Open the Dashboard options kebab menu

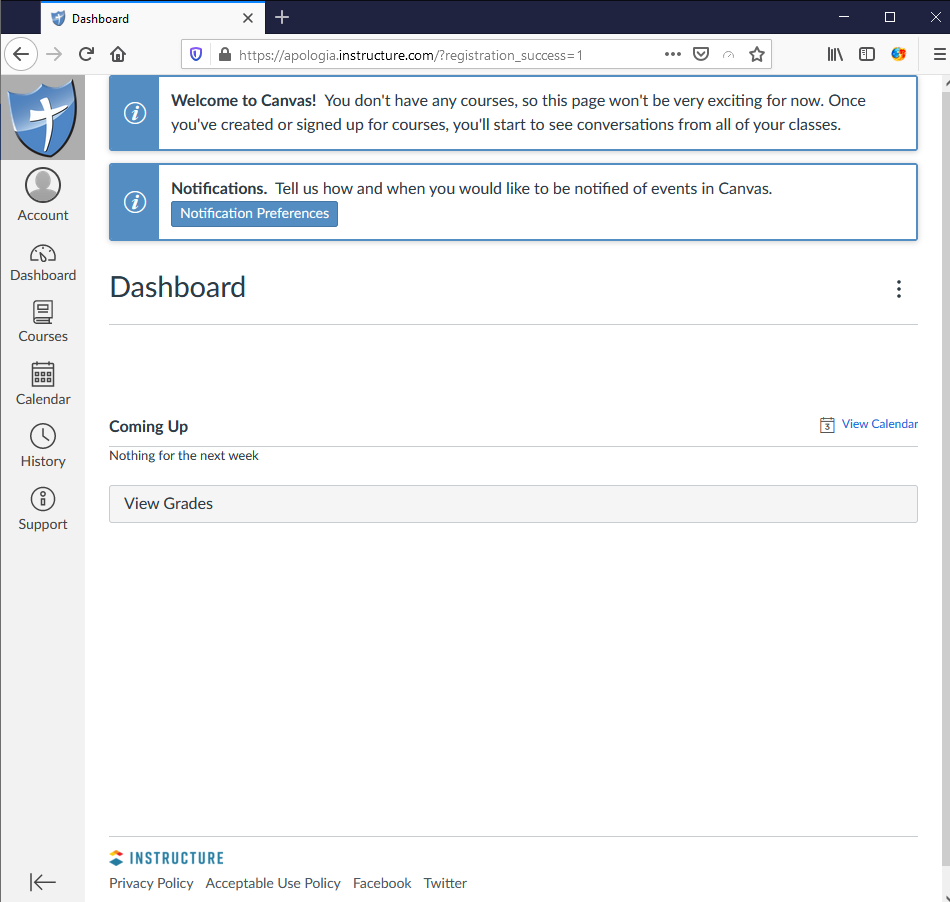point(899,289)
